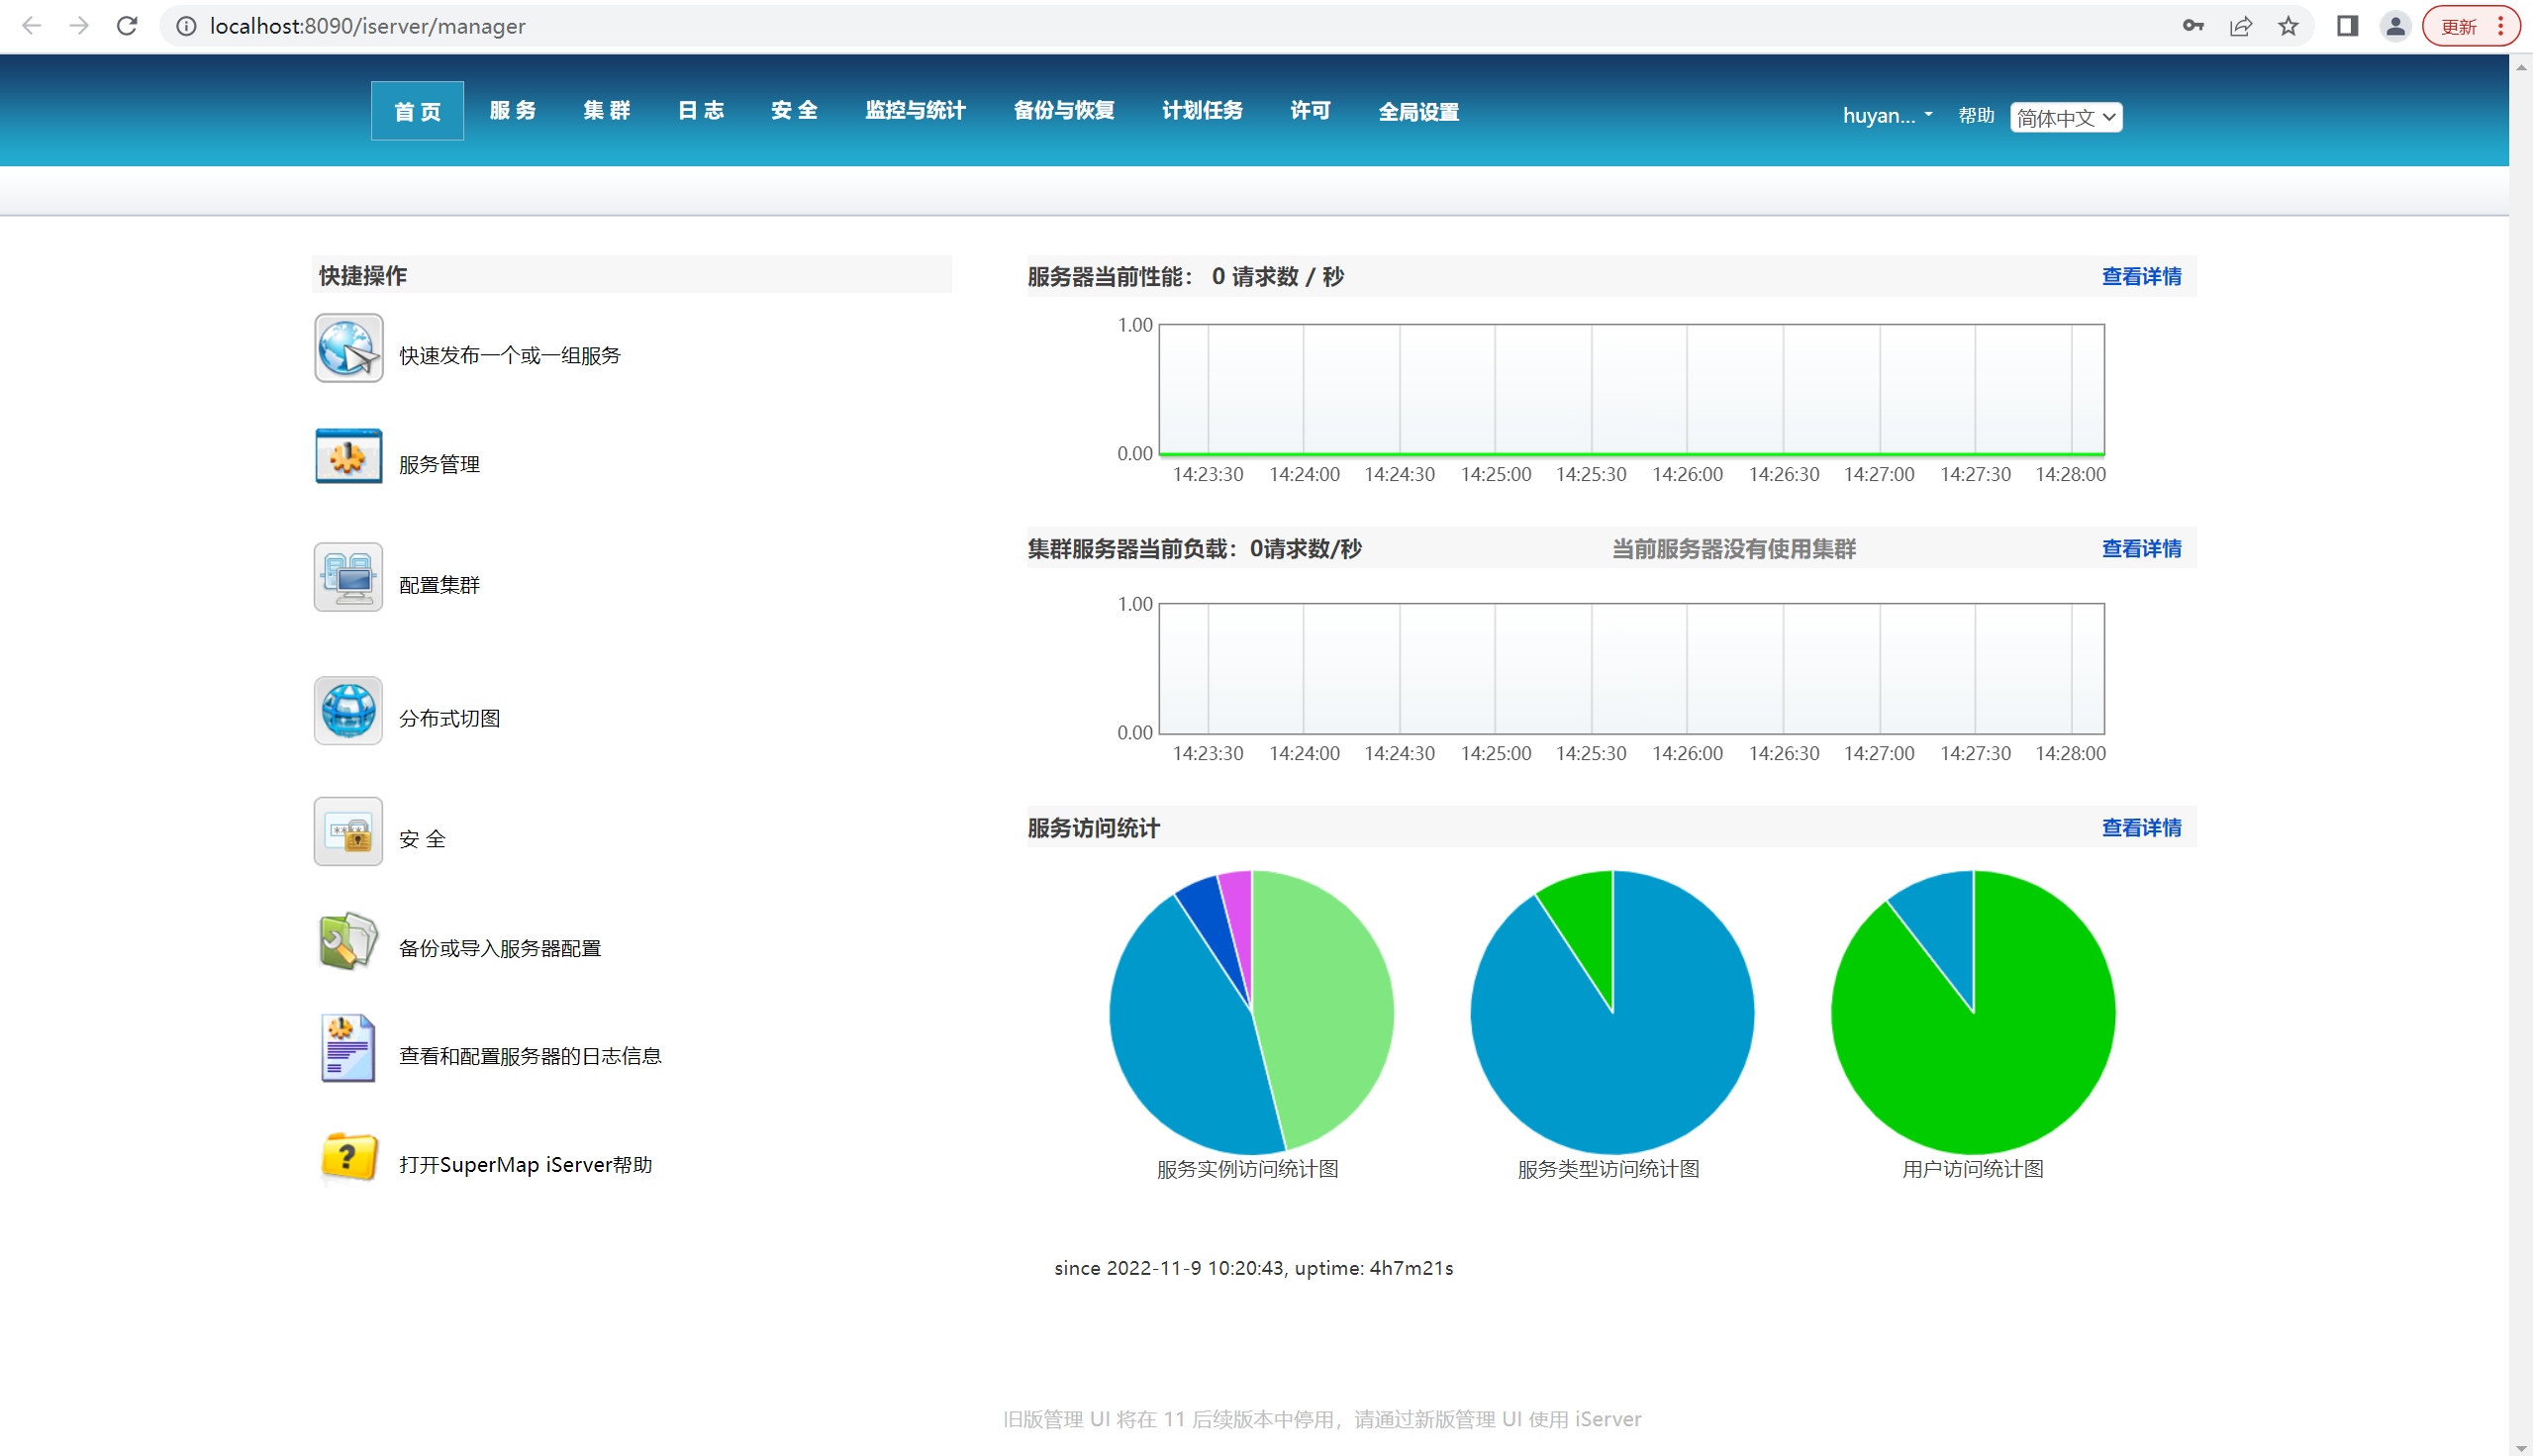Click the server log configuration icon
This screenshot has height=1456, width=2533.
coord(347,1048)
